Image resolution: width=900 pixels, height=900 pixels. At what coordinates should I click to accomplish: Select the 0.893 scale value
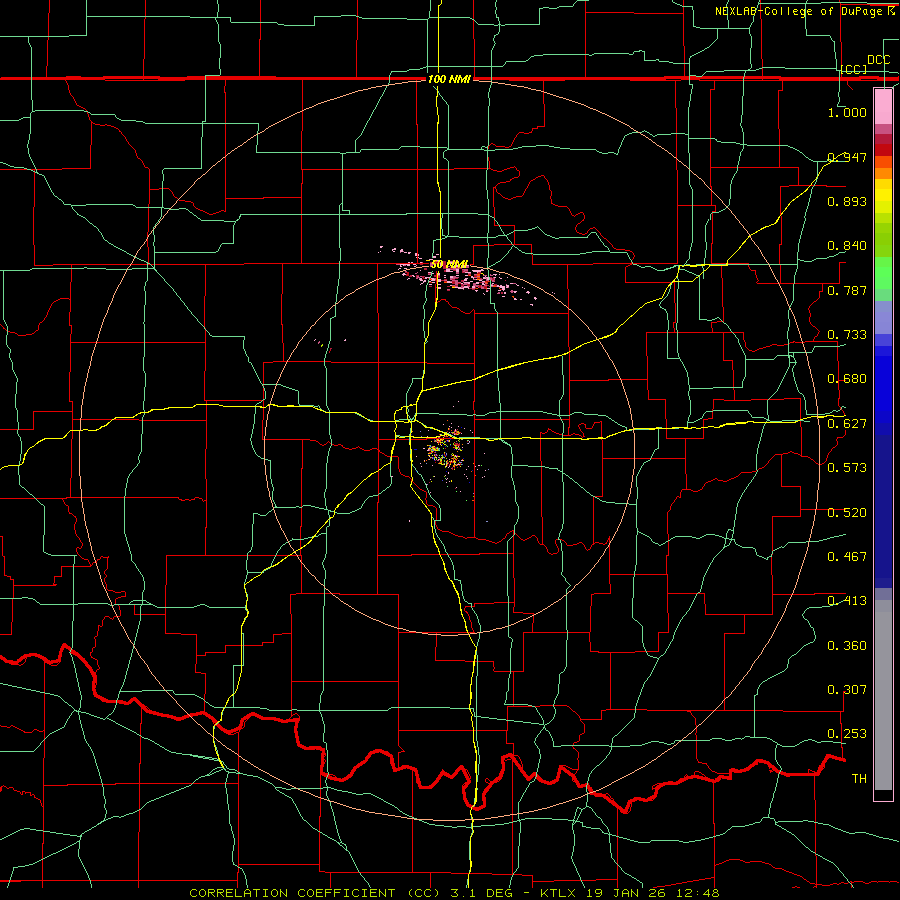847,201
